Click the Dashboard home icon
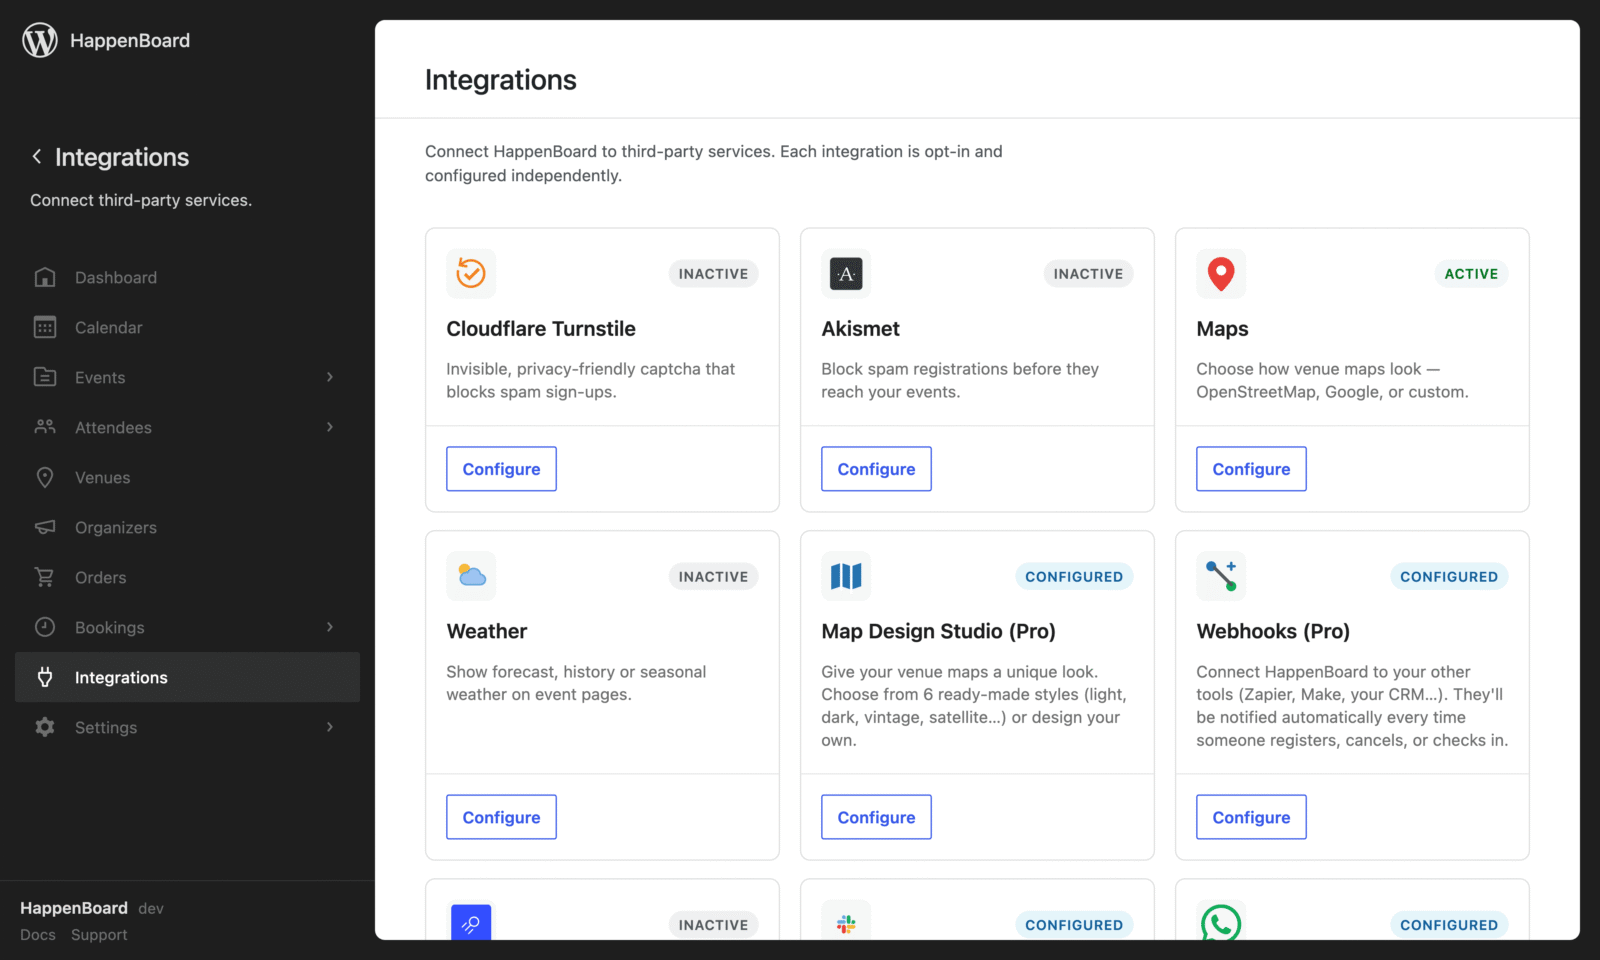 coord(45,277)
